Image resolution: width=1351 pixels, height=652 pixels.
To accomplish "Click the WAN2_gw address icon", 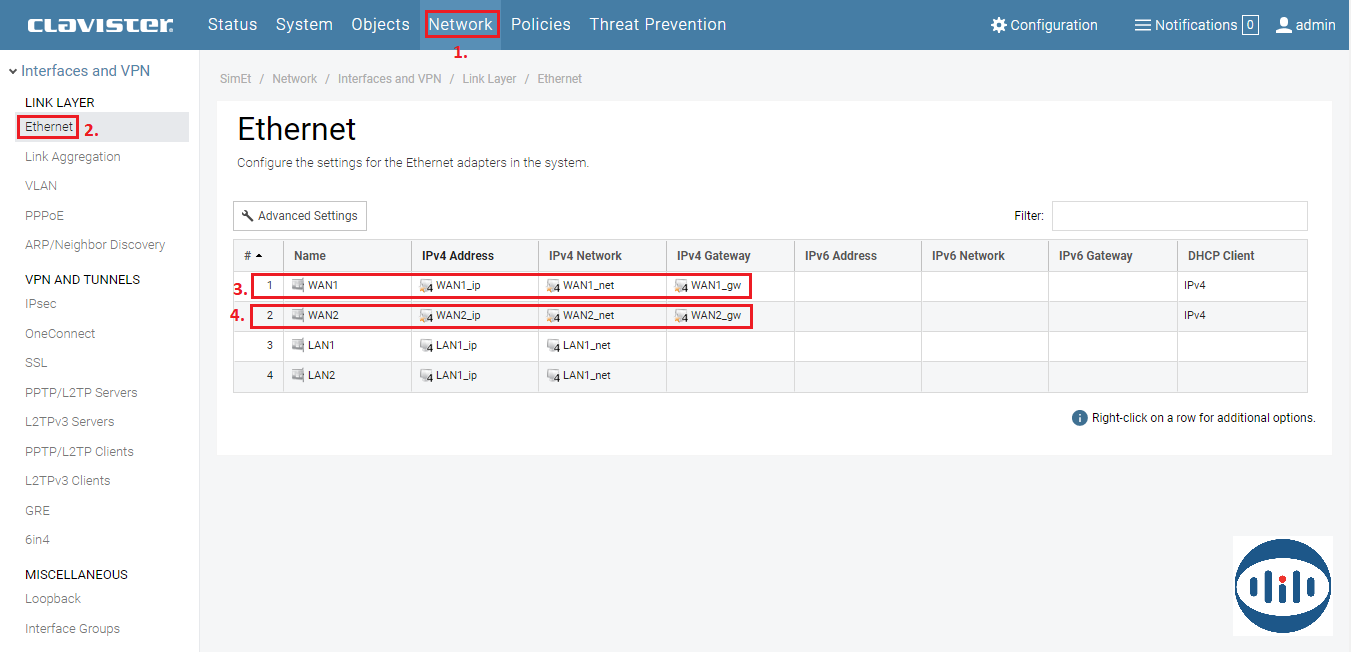I will click(681, 316).
